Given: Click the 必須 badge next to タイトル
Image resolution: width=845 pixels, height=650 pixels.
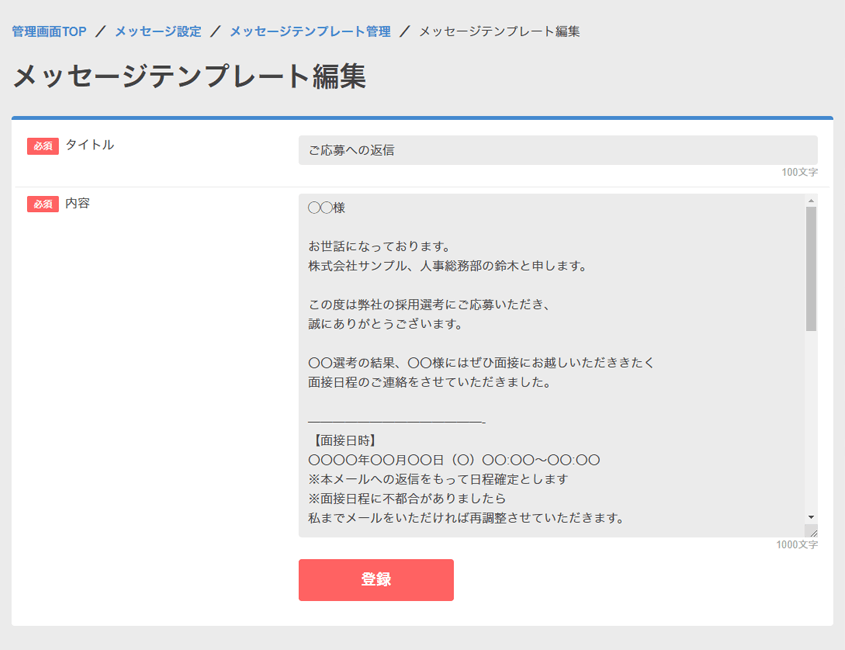Looking at the screenshot, I should (x=41, y=146).
